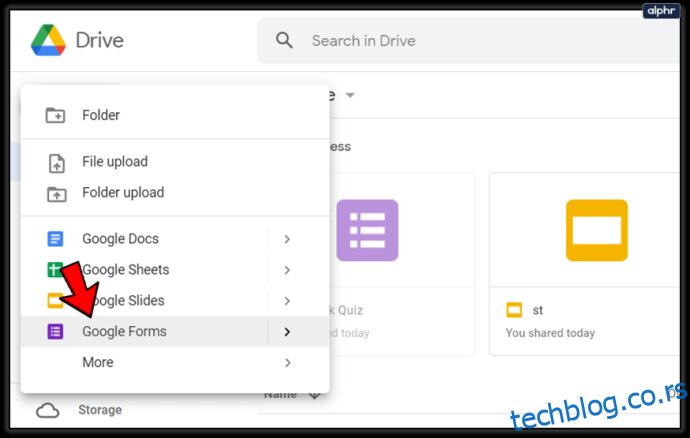Expand the Google Sheets submenu arrow
The width and height of the screenshot is (690, 438).
287,270
